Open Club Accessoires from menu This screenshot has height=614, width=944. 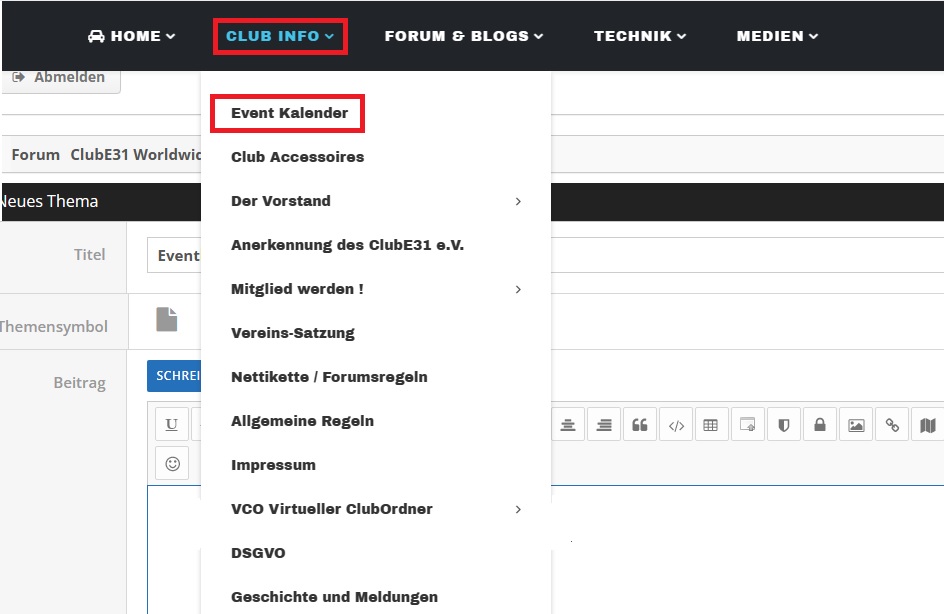click(x=297, y=157)
